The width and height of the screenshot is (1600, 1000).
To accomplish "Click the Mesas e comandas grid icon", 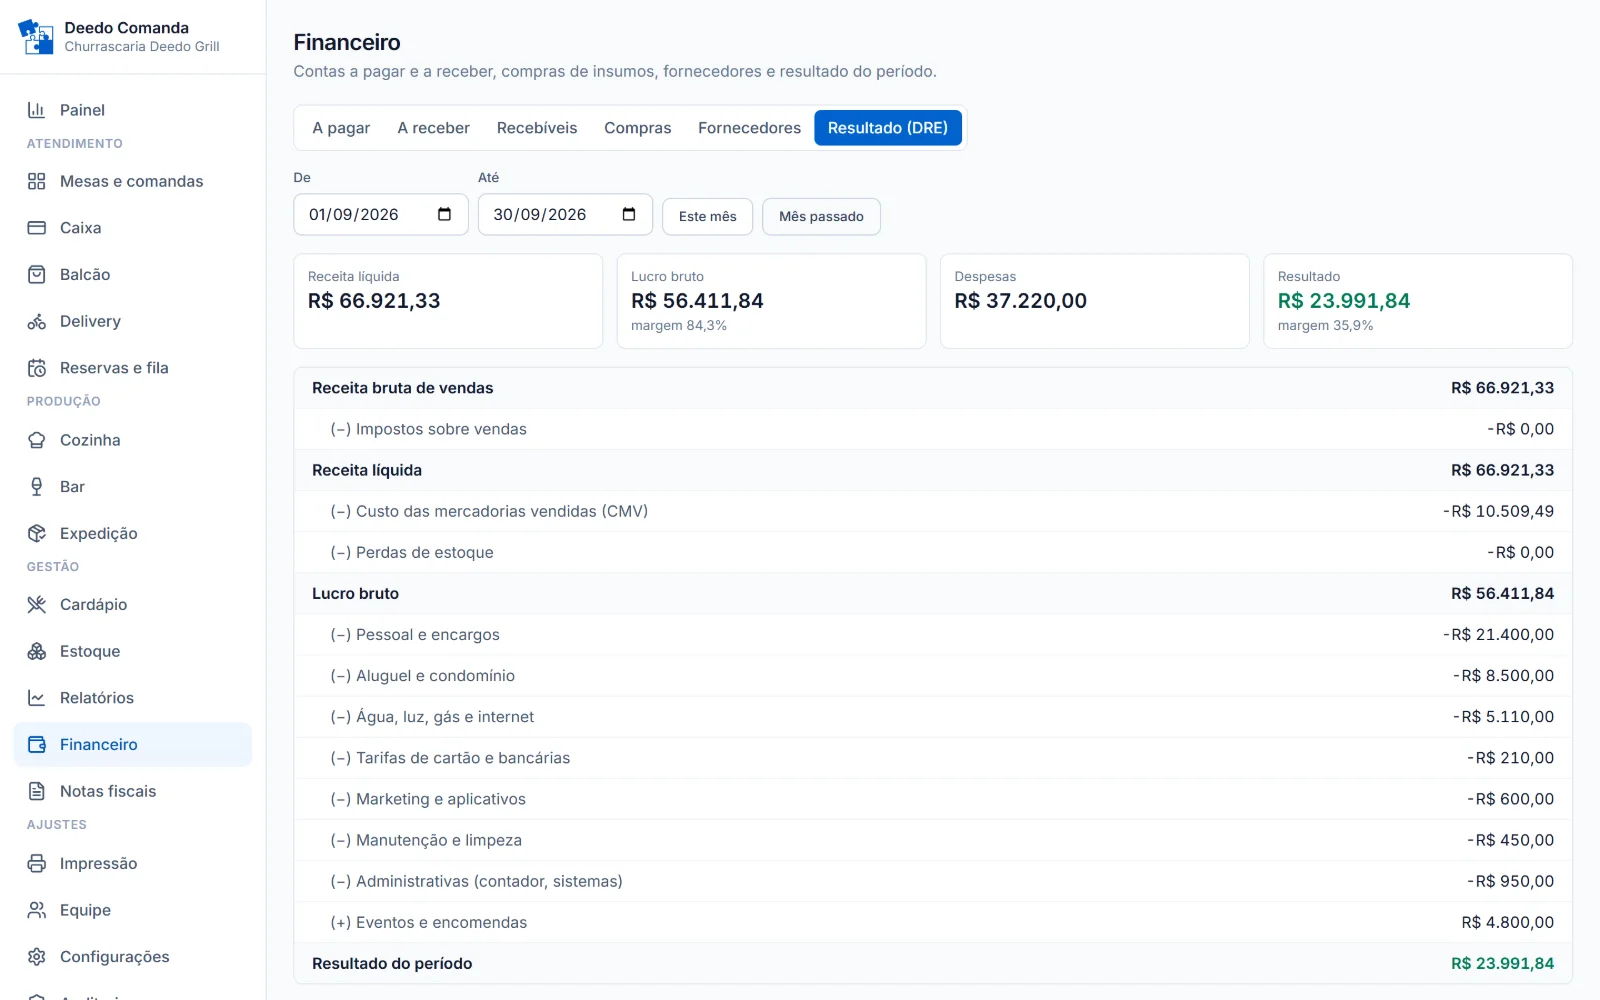I will [37, 181].
